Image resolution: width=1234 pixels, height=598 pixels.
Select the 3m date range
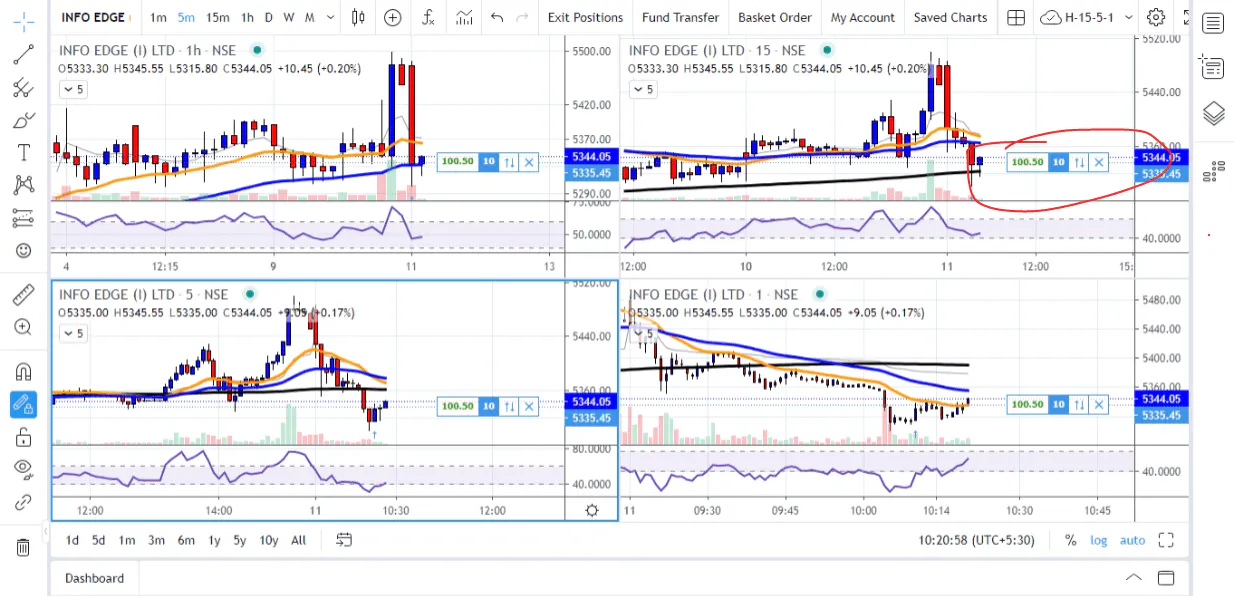[x=156, y=540]
